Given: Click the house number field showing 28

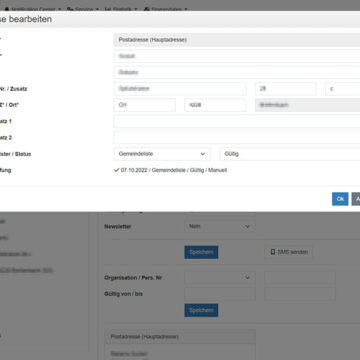Looking at the screenshot, I should pos(286,89).
